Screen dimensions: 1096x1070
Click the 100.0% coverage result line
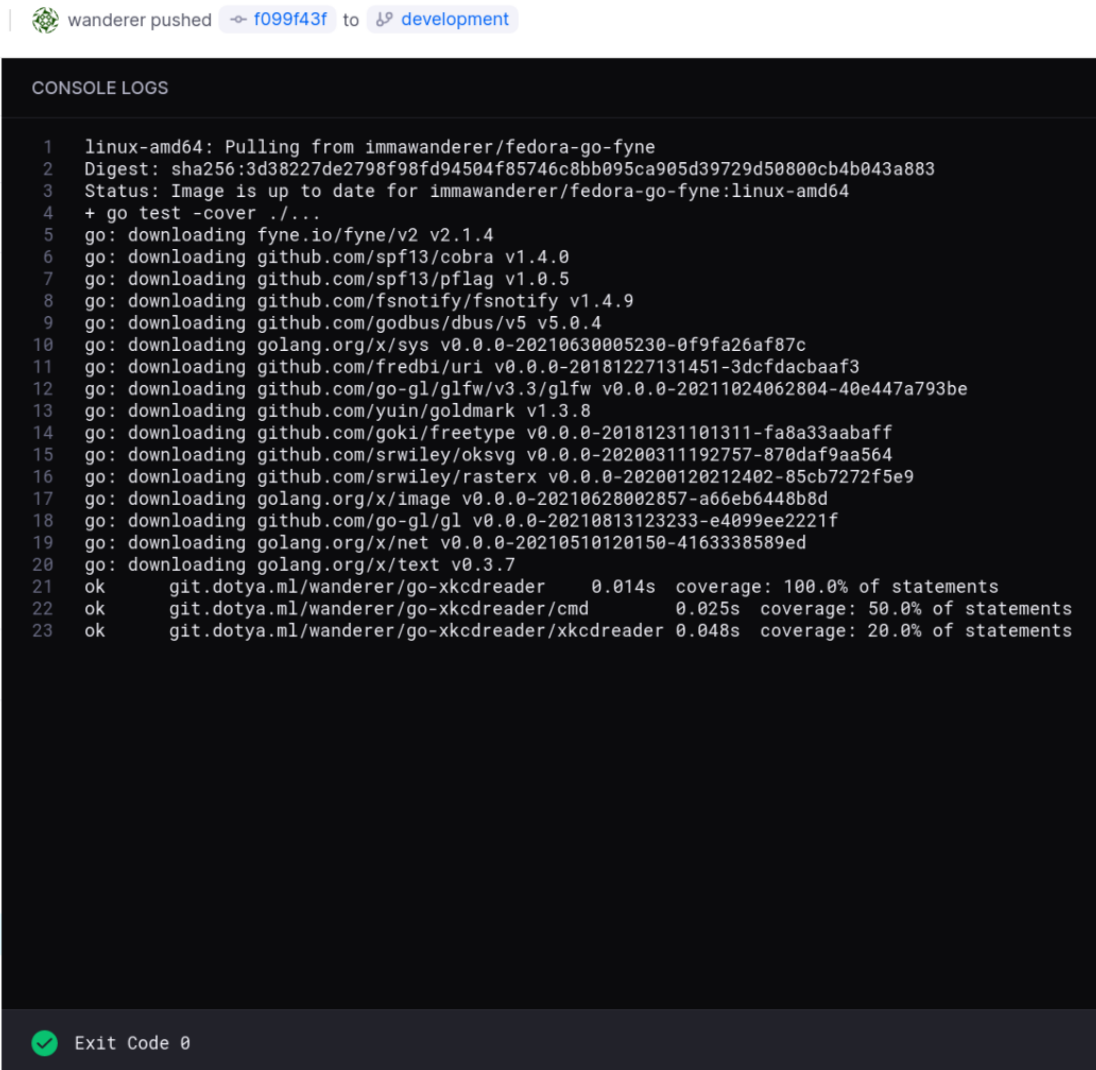pos(540,587)
